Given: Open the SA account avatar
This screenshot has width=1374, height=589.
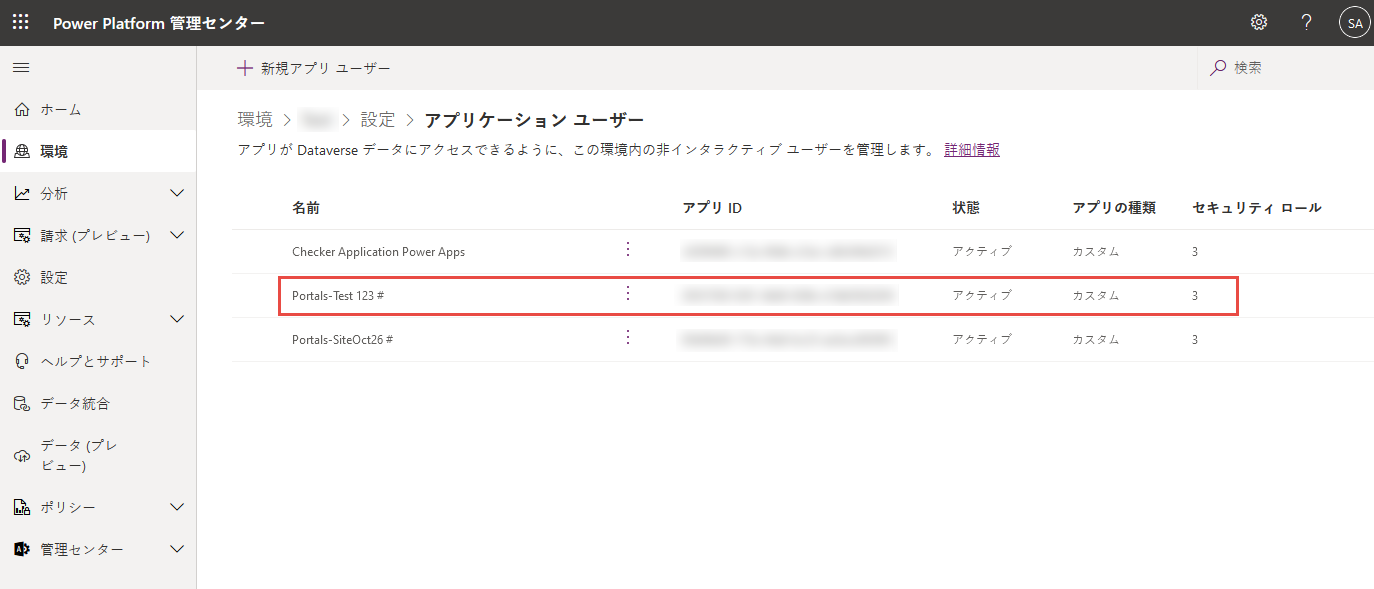Looking at the screenshot, I should click(1354, 22).
